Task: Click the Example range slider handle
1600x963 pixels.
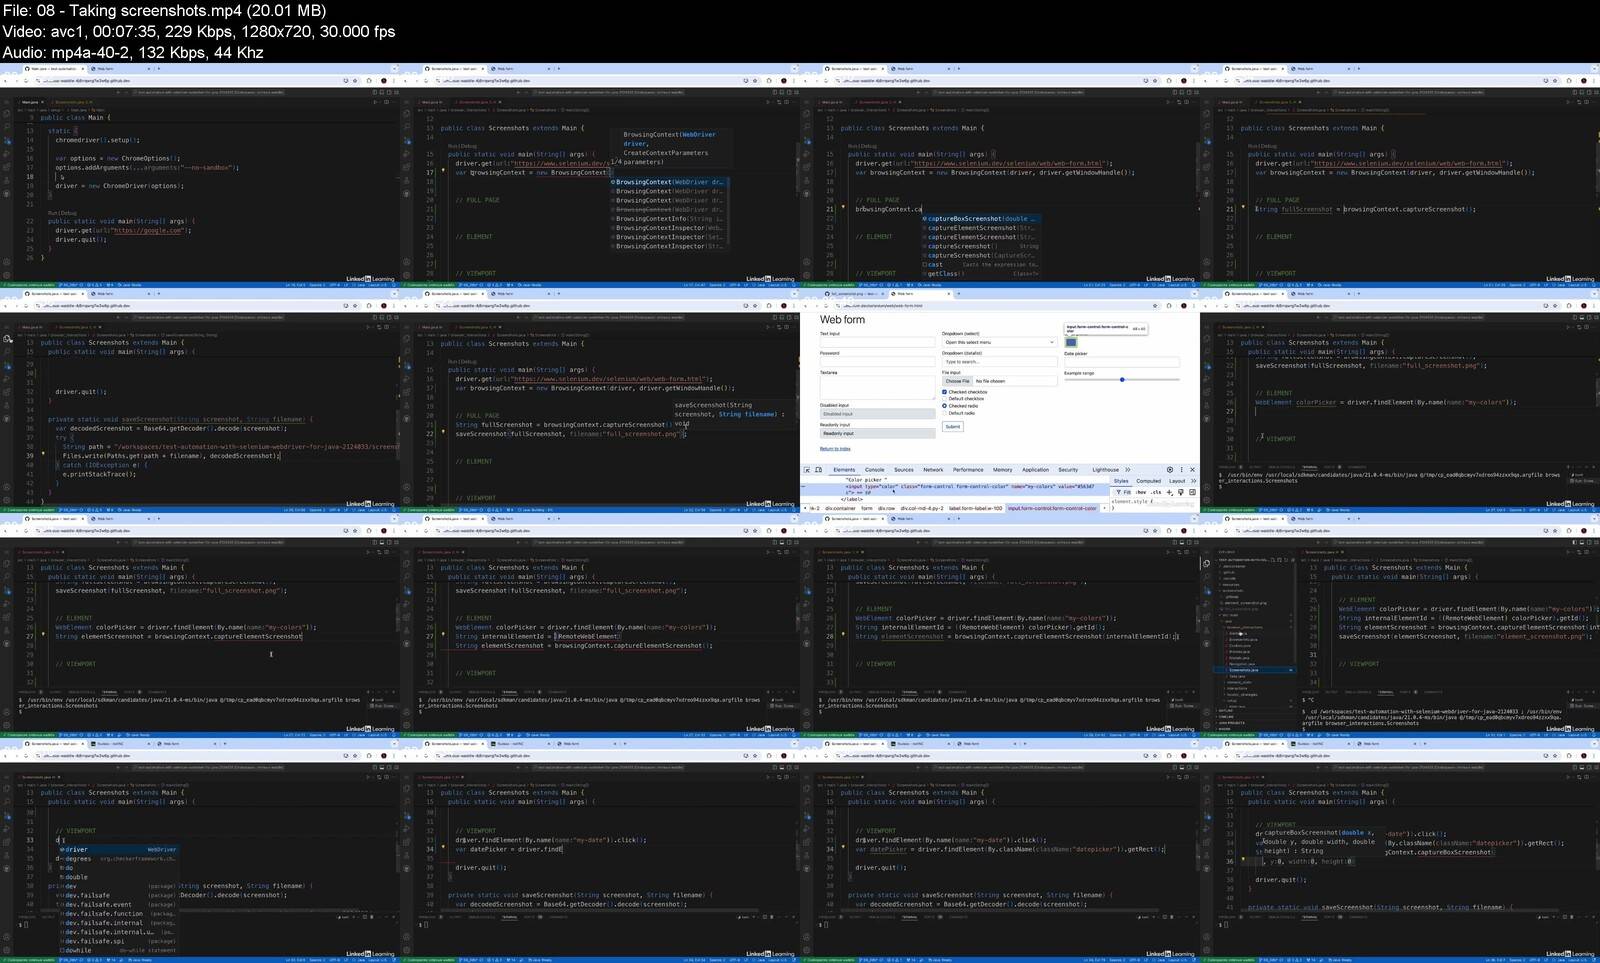Action: [1122, 379]
